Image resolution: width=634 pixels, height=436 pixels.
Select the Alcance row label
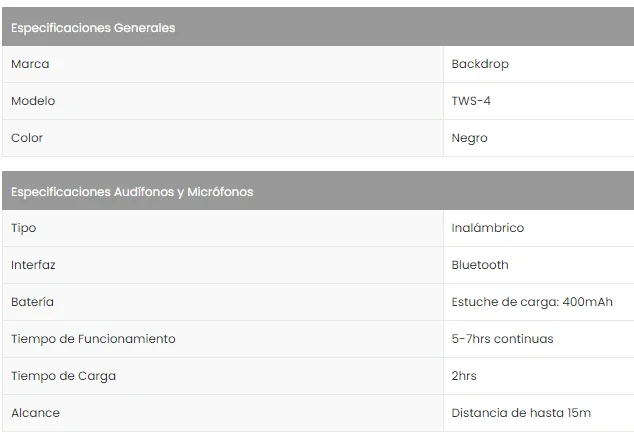coord(35,413)
